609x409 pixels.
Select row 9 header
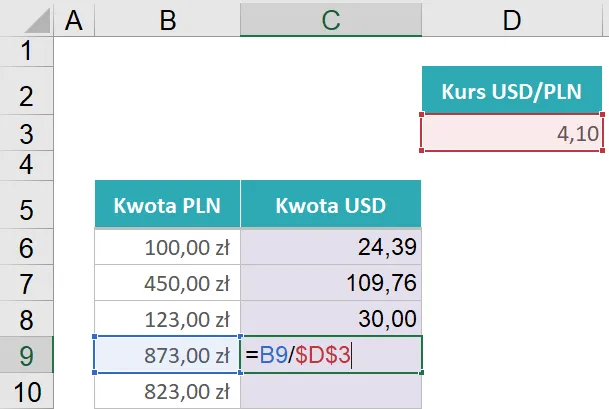click(26, 355)
